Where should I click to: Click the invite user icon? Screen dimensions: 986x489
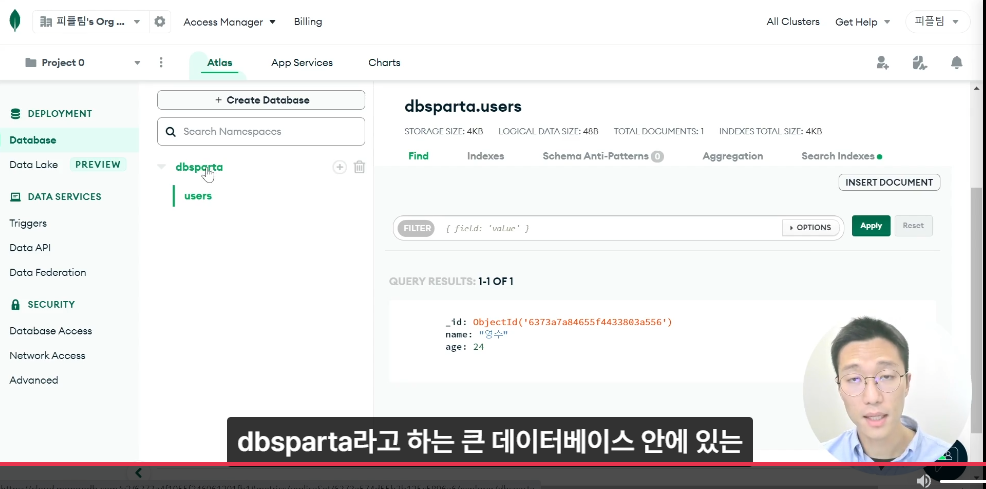(882, 62)
